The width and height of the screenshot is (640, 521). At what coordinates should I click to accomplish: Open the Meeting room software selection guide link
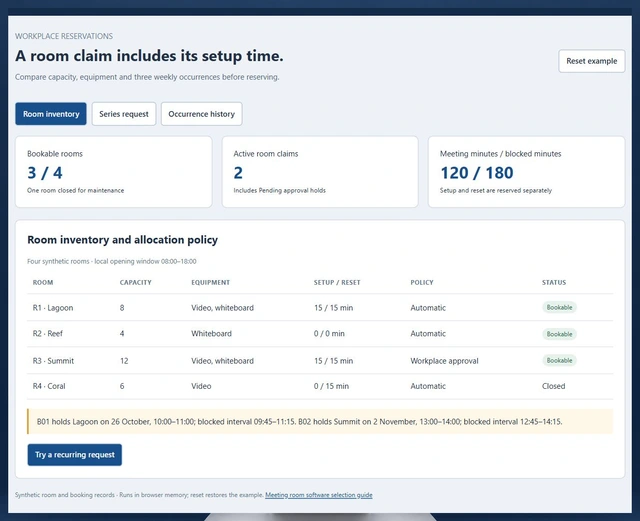coord(319,495)
